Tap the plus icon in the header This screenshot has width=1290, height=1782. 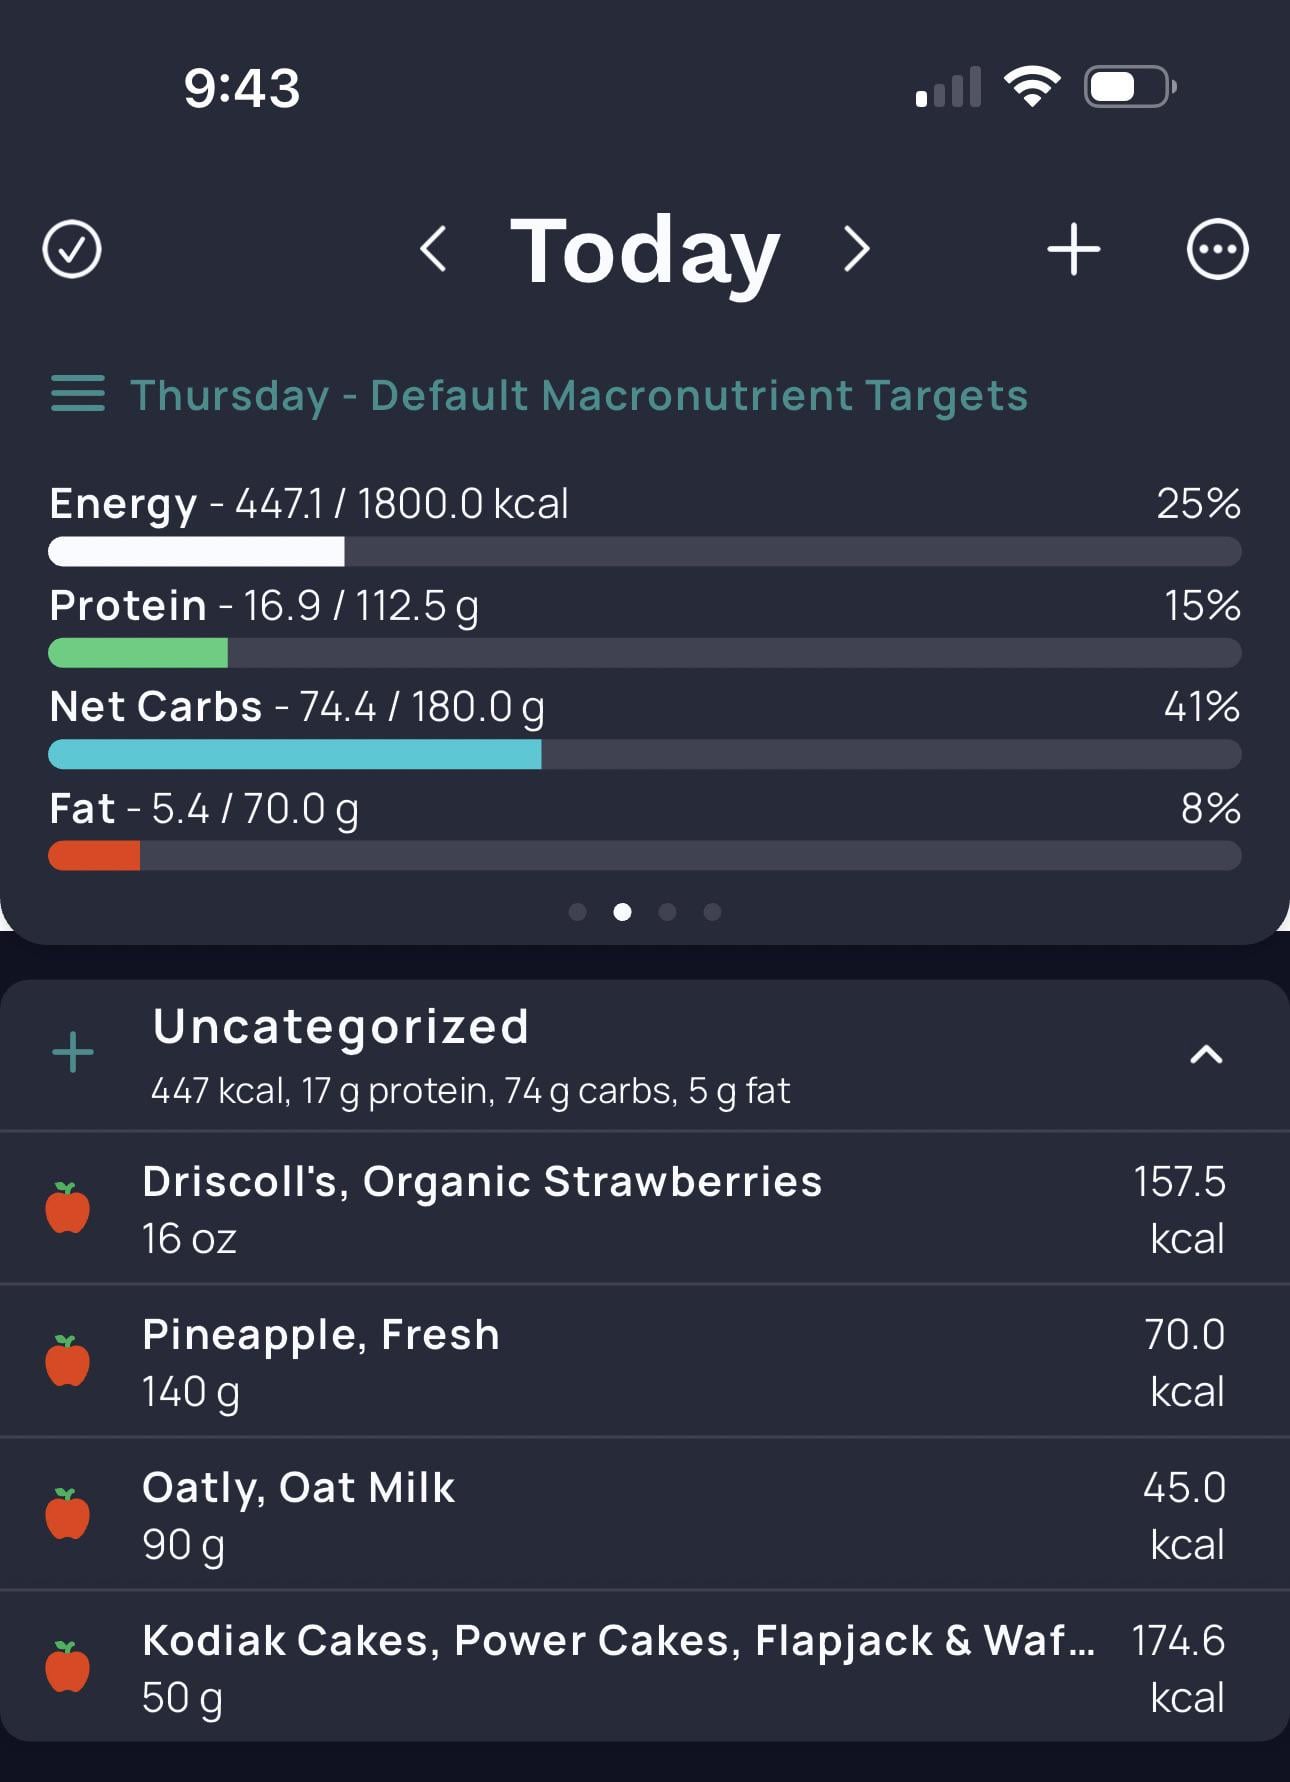click(x=1073, y=249)
